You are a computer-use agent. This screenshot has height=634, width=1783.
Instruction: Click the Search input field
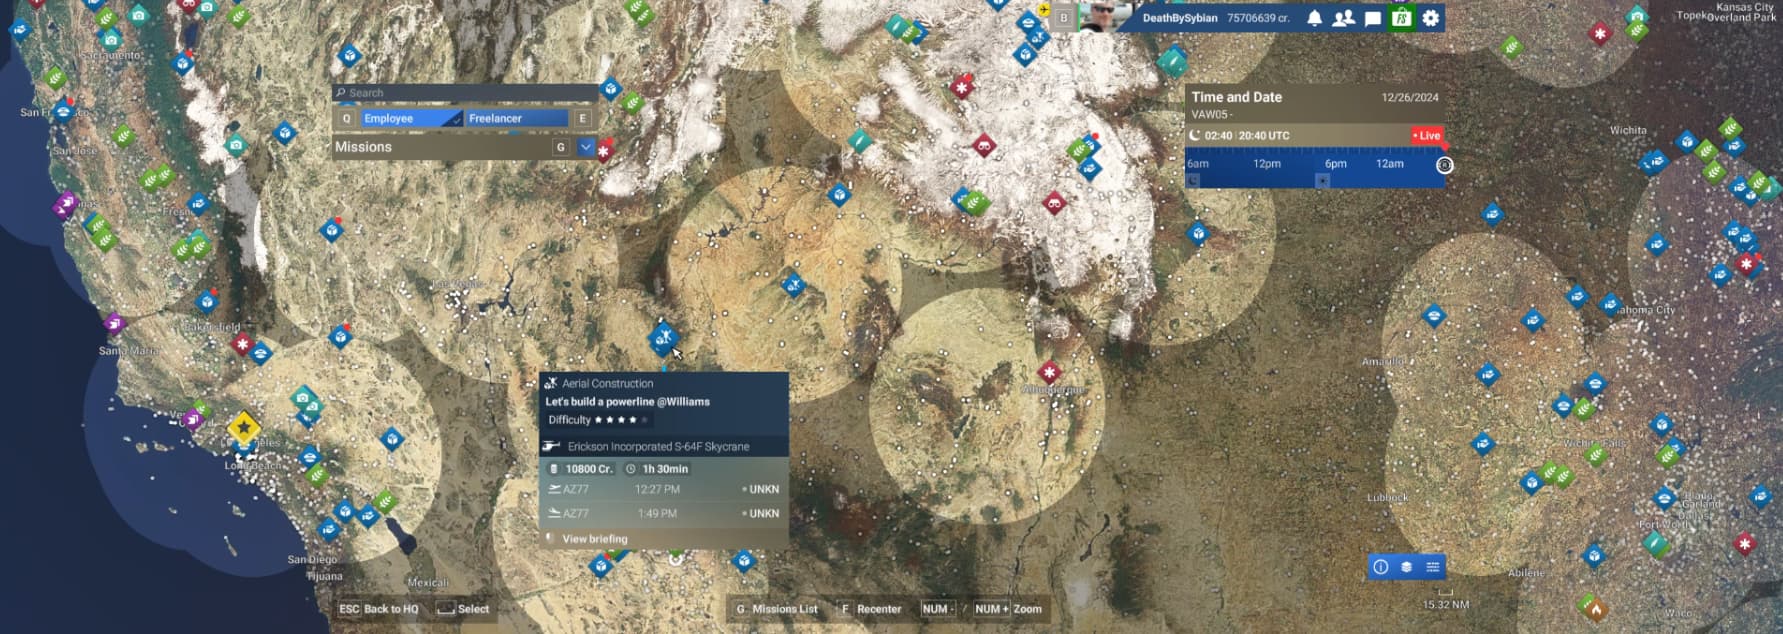pyautogui.click(x=465, y=93)
